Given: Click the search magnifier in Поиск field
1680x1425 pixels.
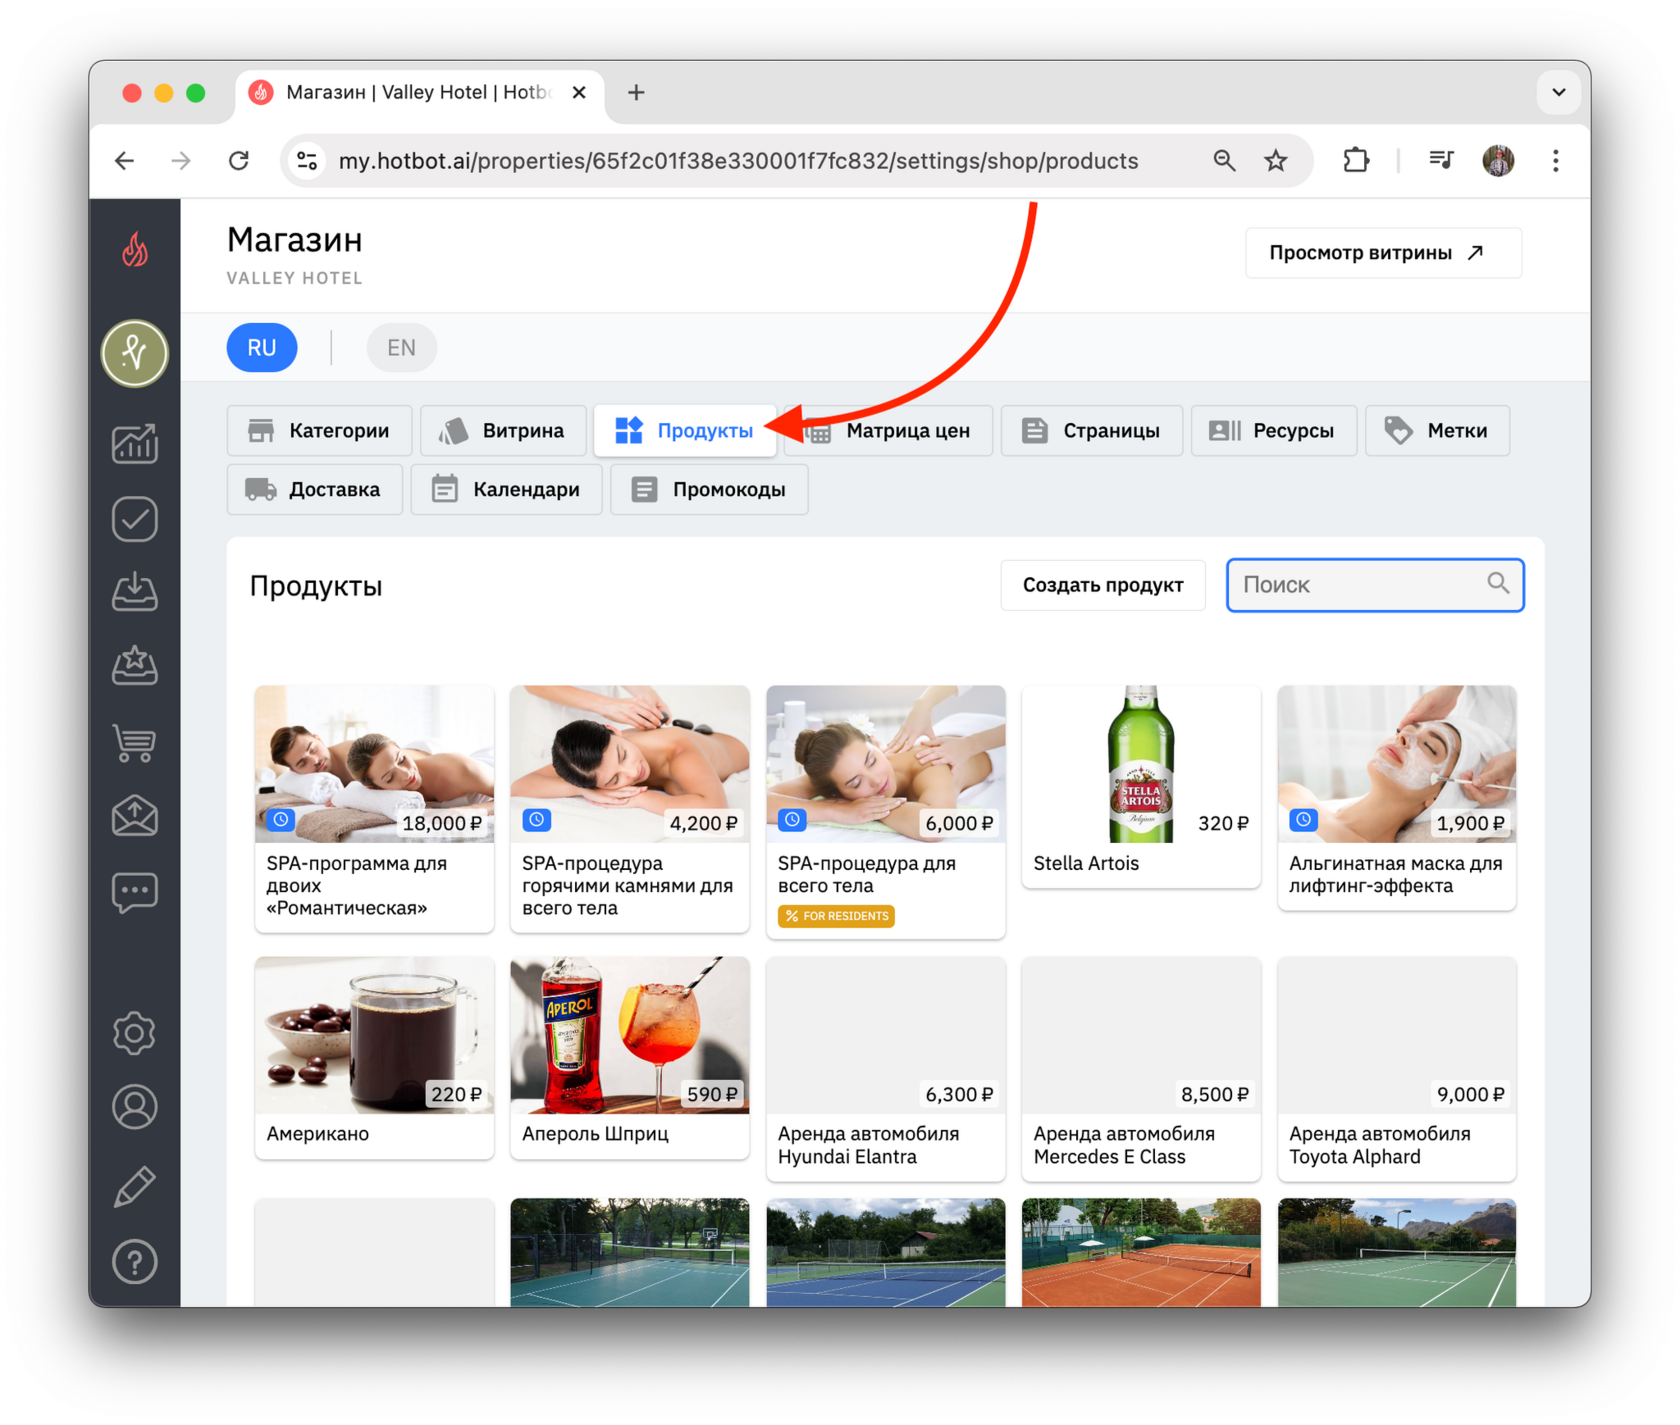Looking at the screenshot, I should pyautogui.click(x=1497, y=583).
